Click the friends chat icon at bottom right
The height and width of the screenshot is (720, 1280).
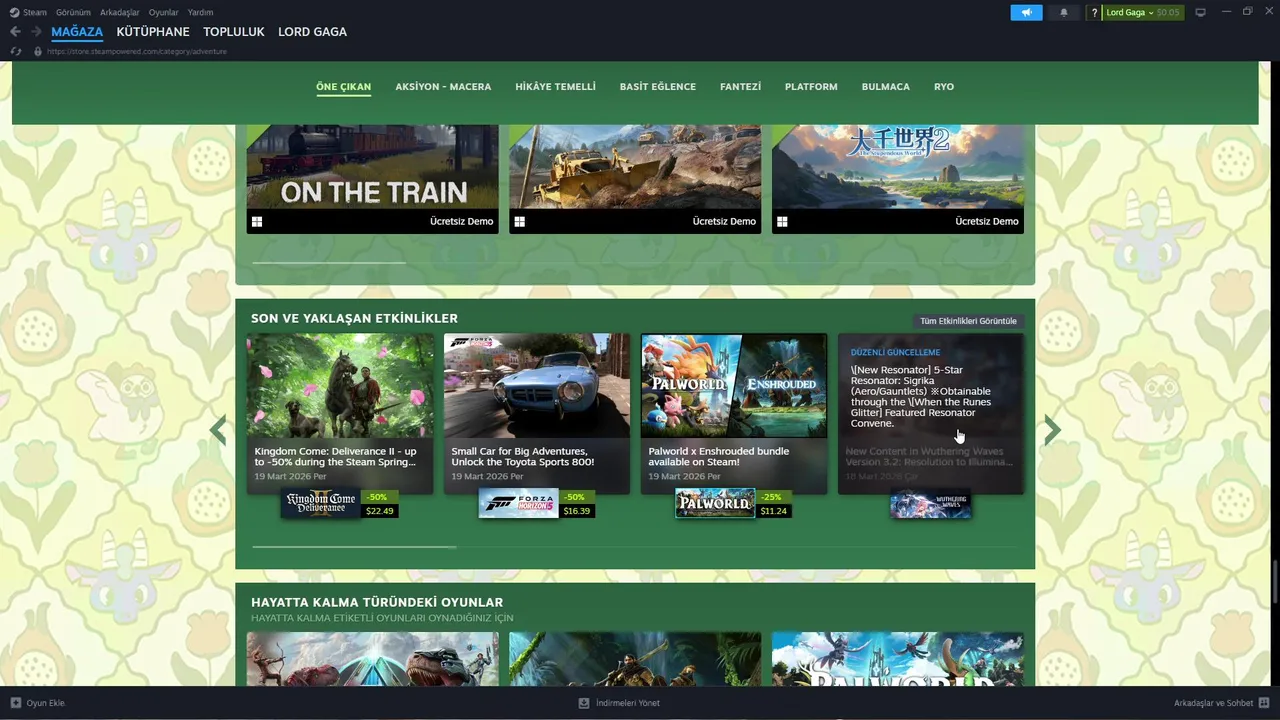pyautogui.click(x=1264, y=703)
